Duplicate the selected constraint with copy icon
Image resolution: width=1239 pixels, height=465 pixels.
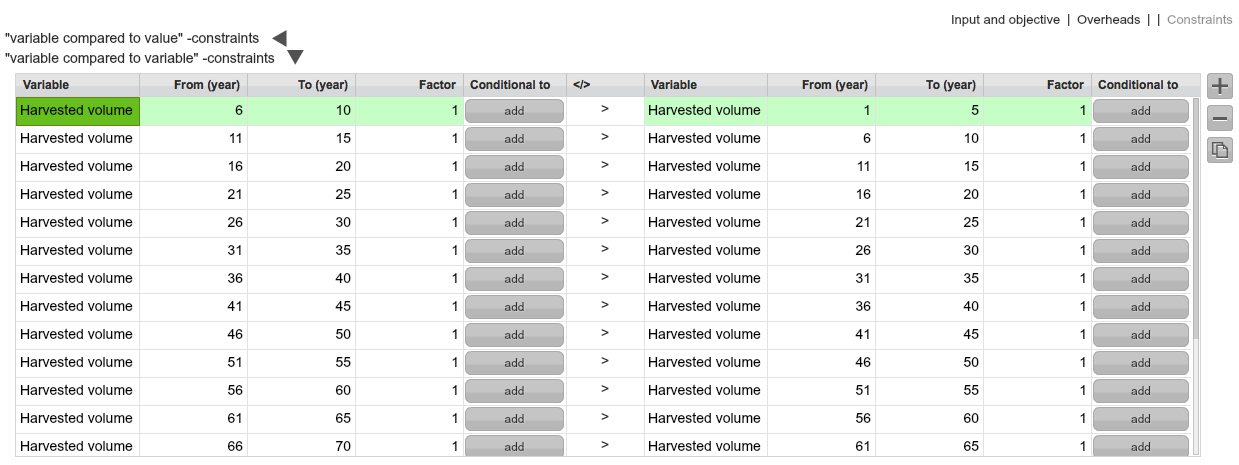(x=1219, y=150)
